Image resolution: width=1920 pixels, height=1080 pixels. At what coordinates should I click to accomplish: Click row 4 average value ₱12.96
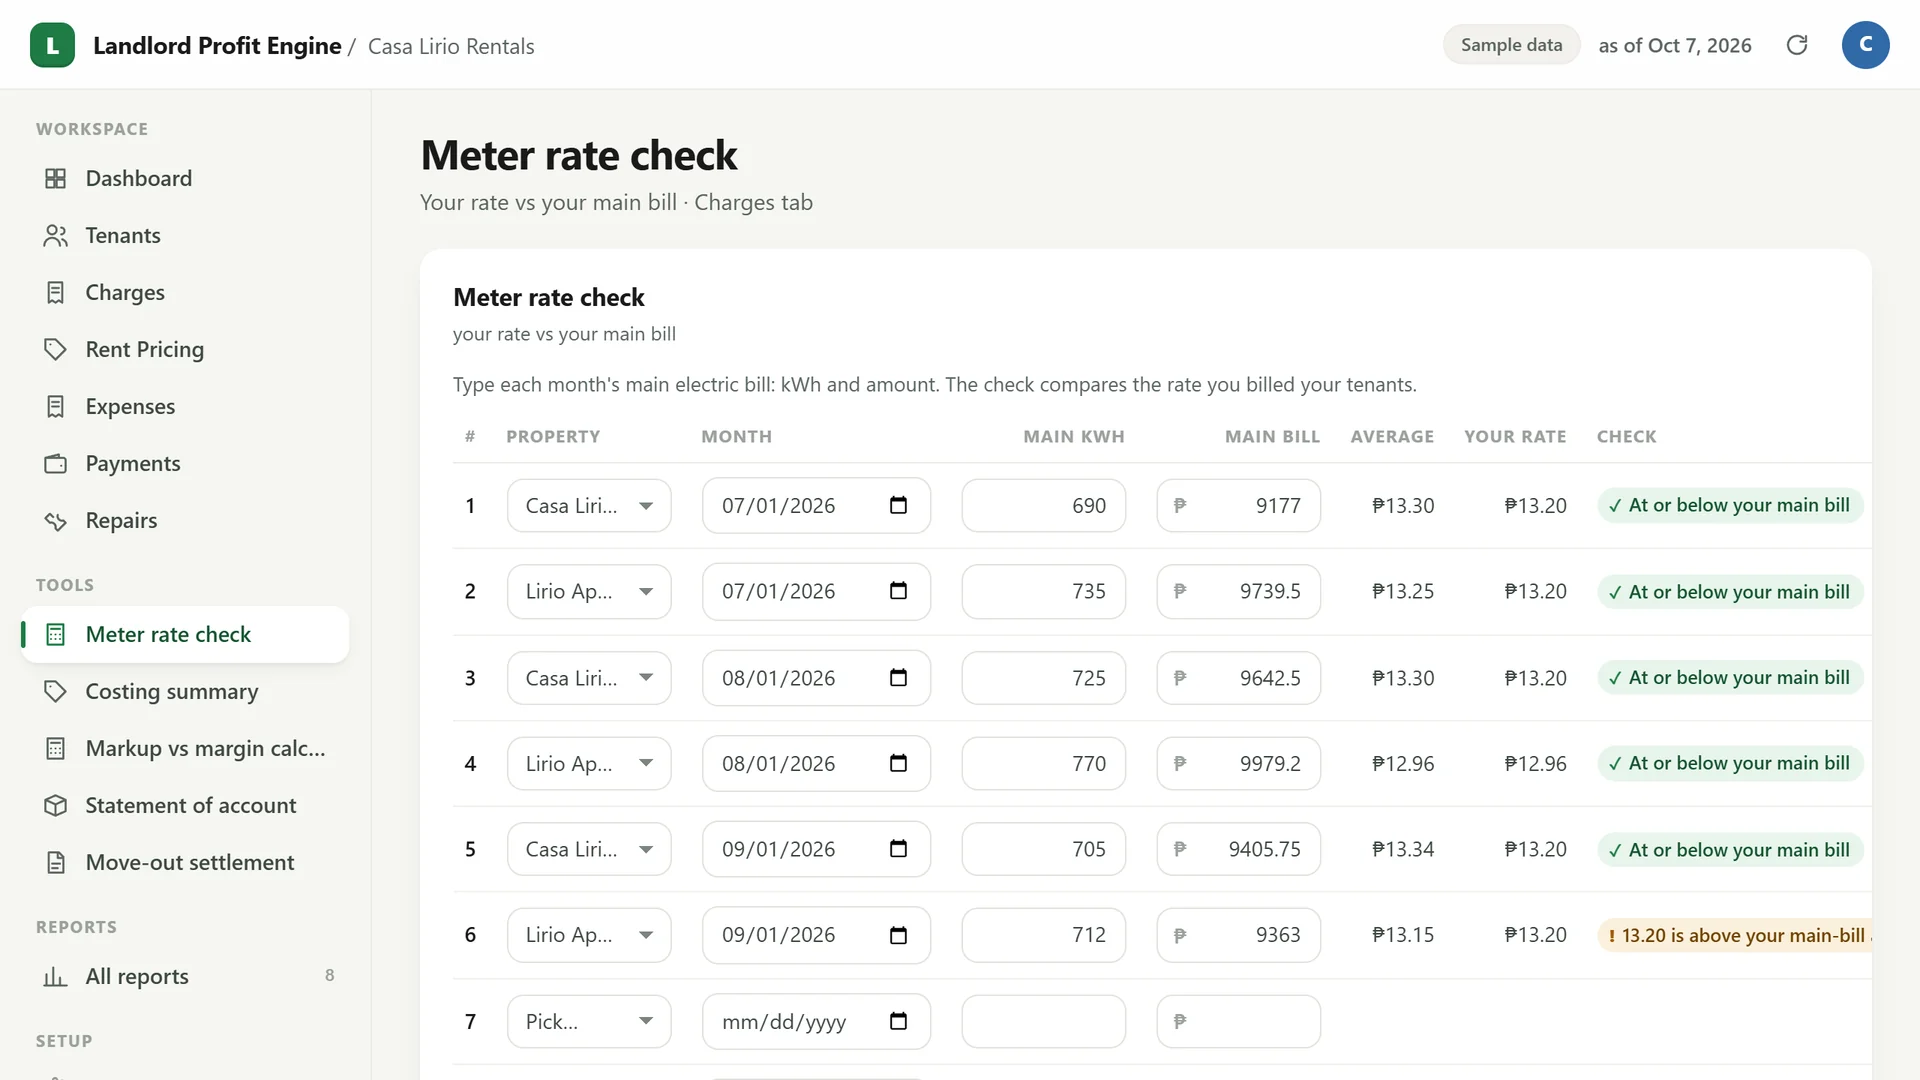pos(1403,763)
